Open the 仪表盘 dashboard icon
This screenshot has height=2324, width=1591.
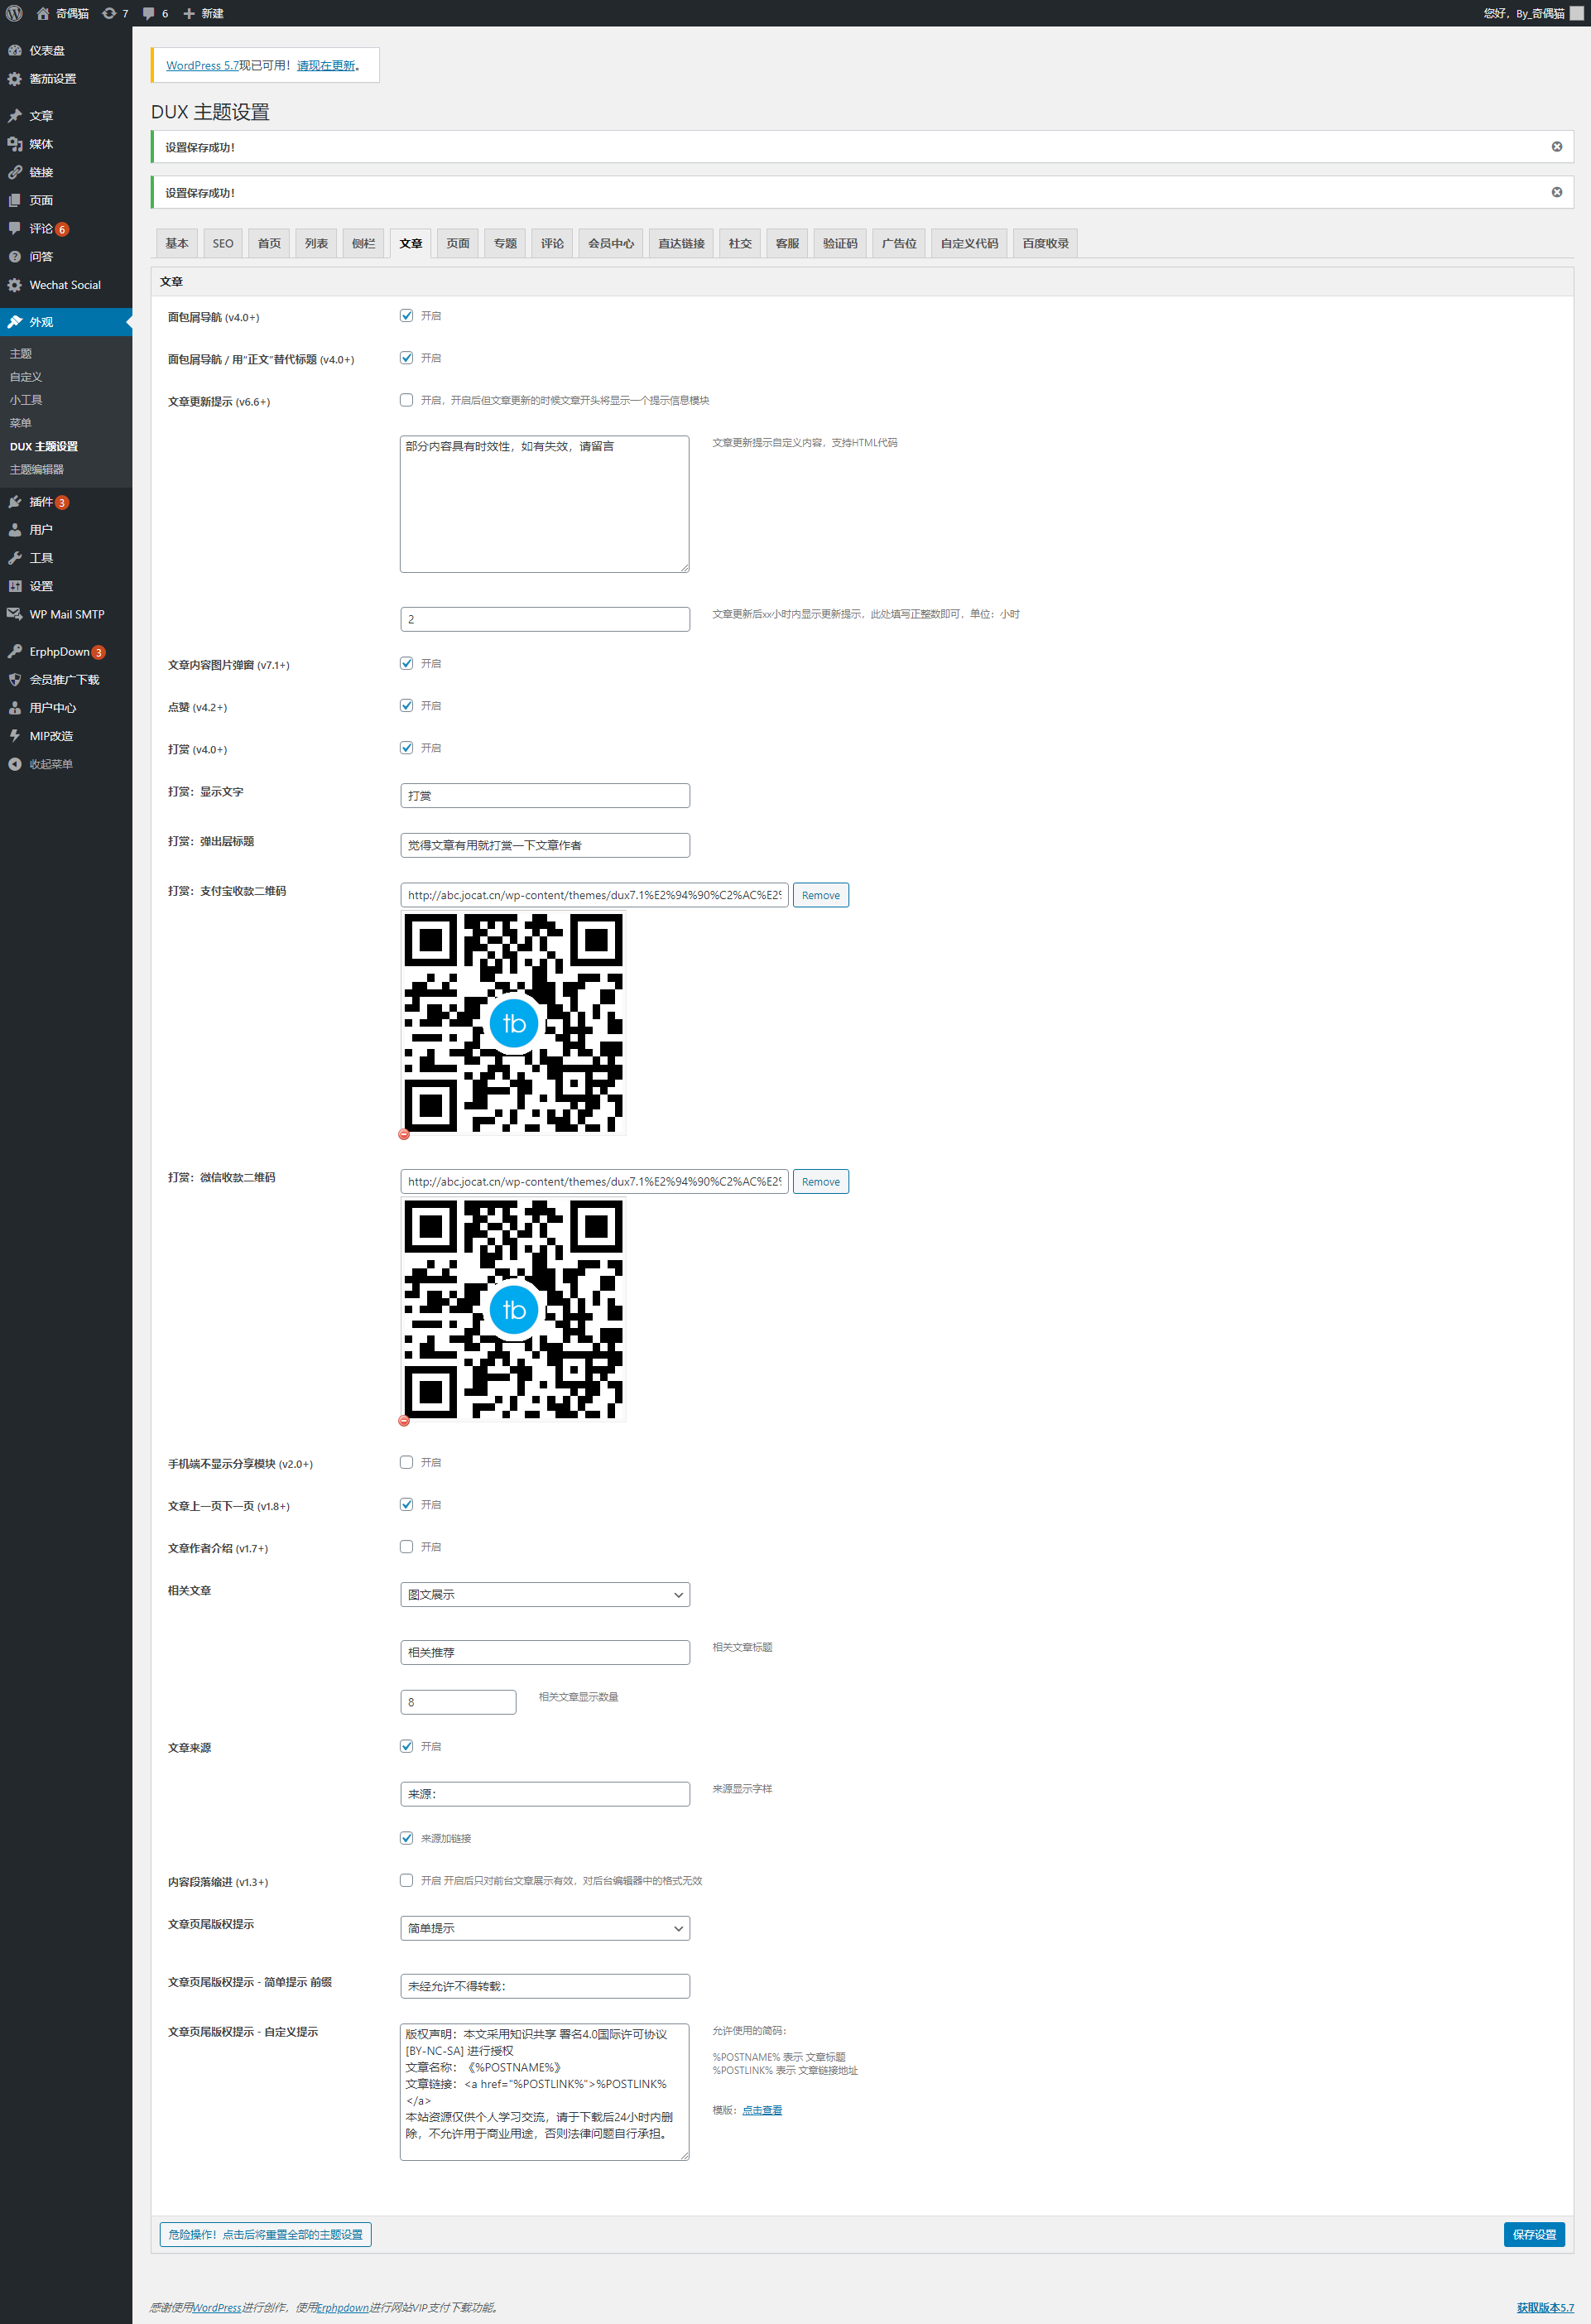coord(15,50)
